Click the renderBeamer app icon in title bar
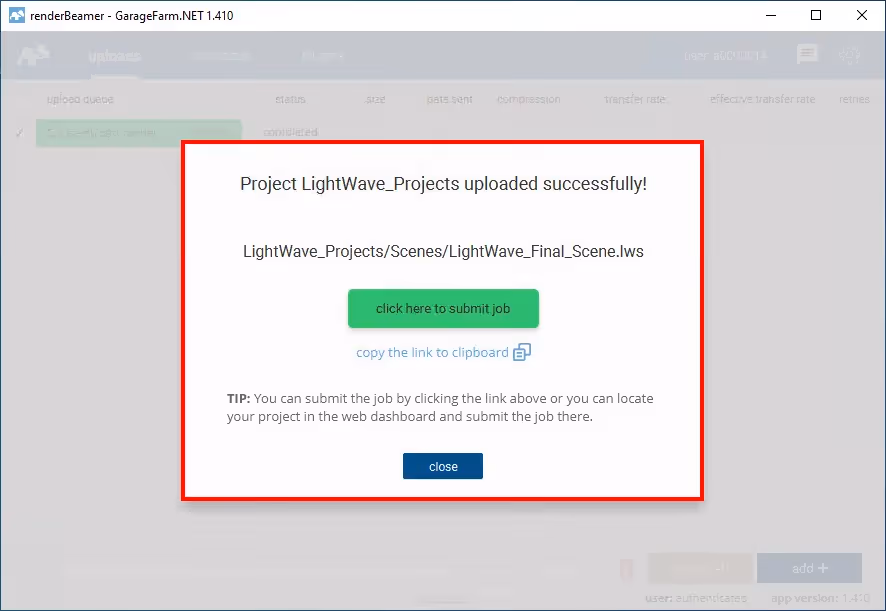 coord(17,15)
